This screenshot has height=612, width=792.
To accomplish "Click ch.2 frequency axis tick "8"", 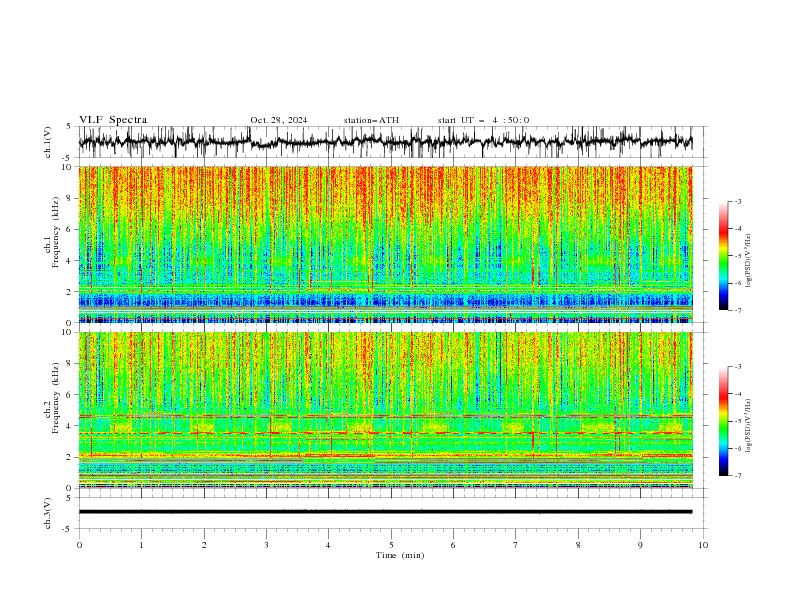I will pyautogui.click(x=70, y=364).
